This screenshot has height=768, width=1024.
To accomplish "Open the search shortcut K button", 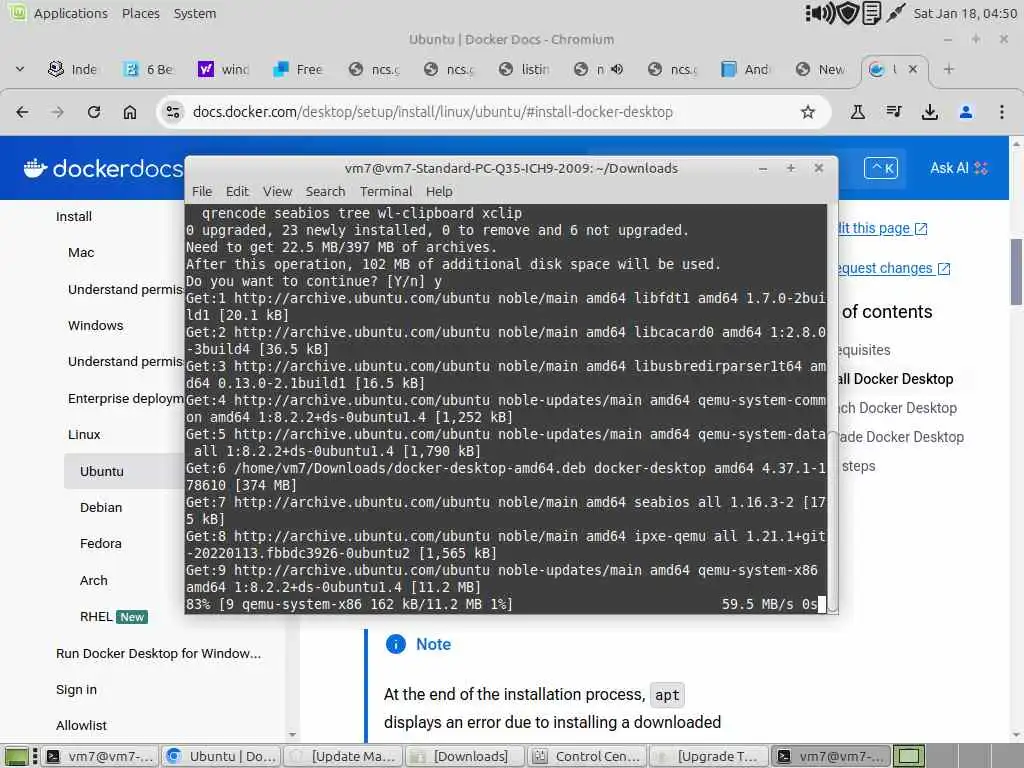I will [x=881, y=168].
